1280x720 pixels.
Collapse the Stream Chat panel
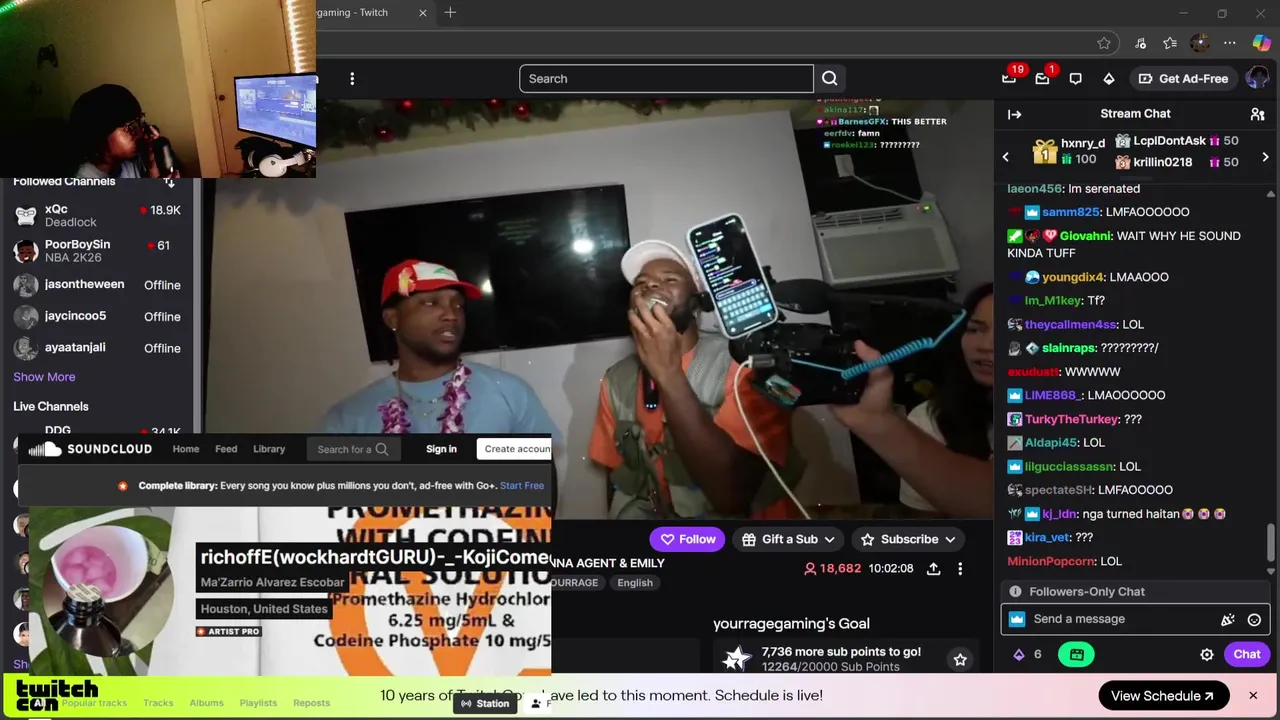pyautogui.click(x=1014, y=114)
